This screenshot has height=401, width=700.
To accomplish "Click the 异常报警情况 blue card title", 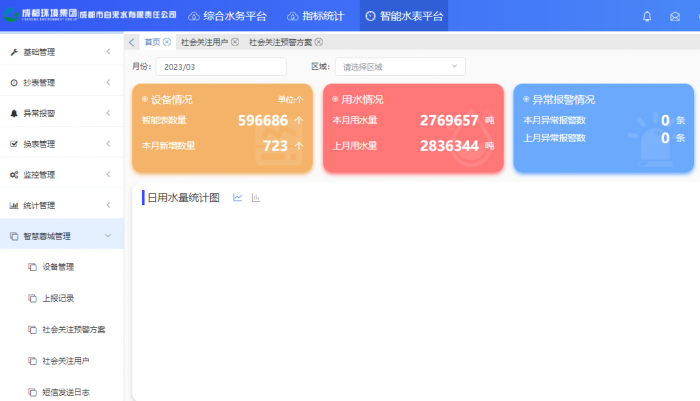I will coord(563,100).
